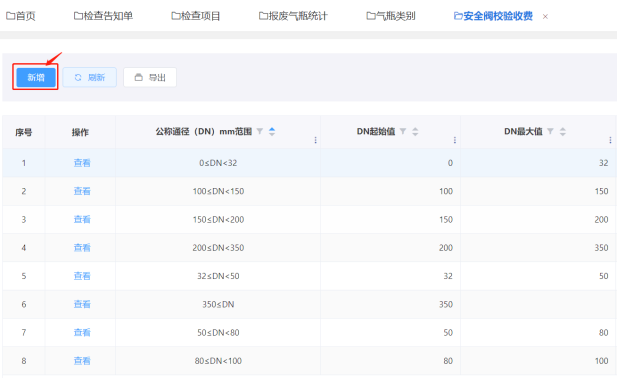Click DN起始值 cell 350 in row 6
Image resolution: width=617 pixels, height=378 pixels.
coord(390,304)
